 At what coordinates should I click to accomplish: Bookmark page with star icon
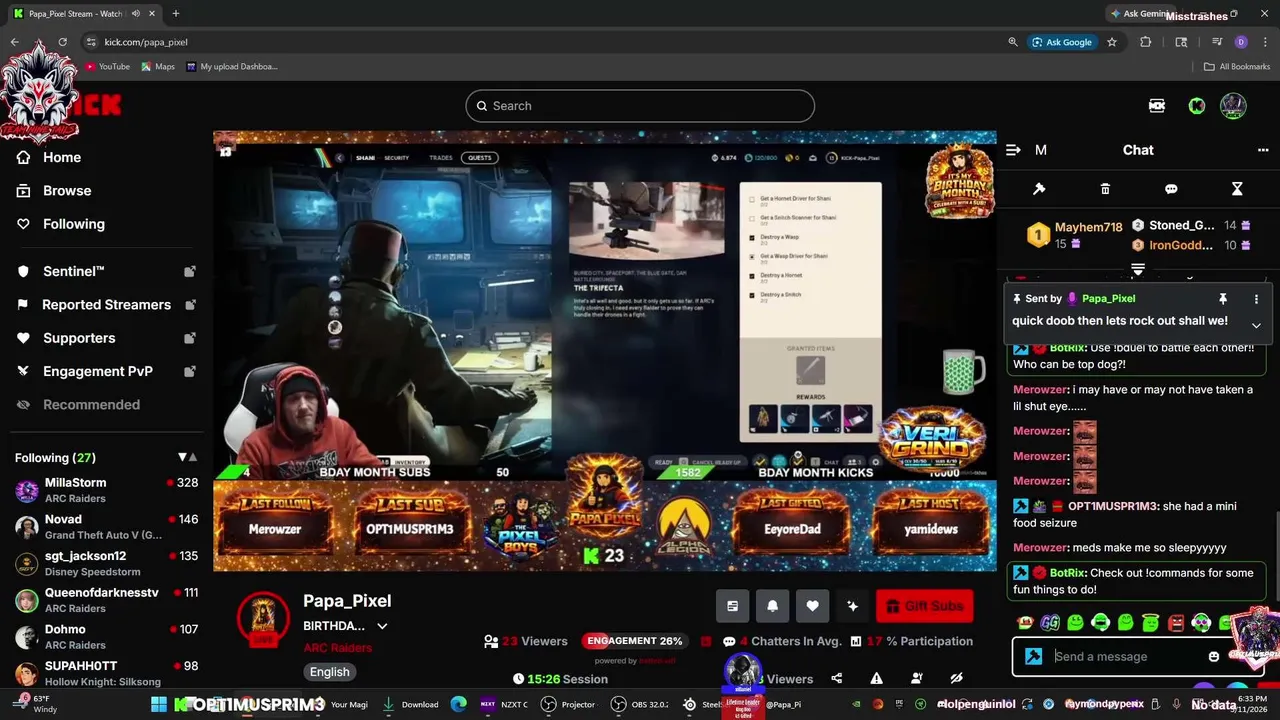(1112, 42)
